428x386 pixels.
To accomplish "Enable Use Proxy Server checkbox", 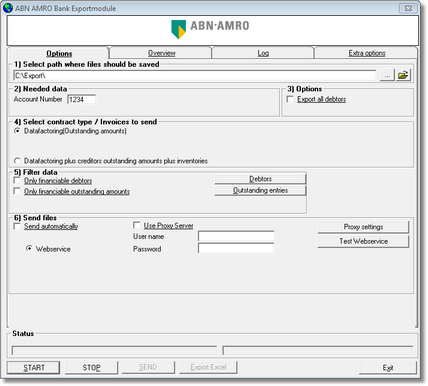I will (136, 226).
